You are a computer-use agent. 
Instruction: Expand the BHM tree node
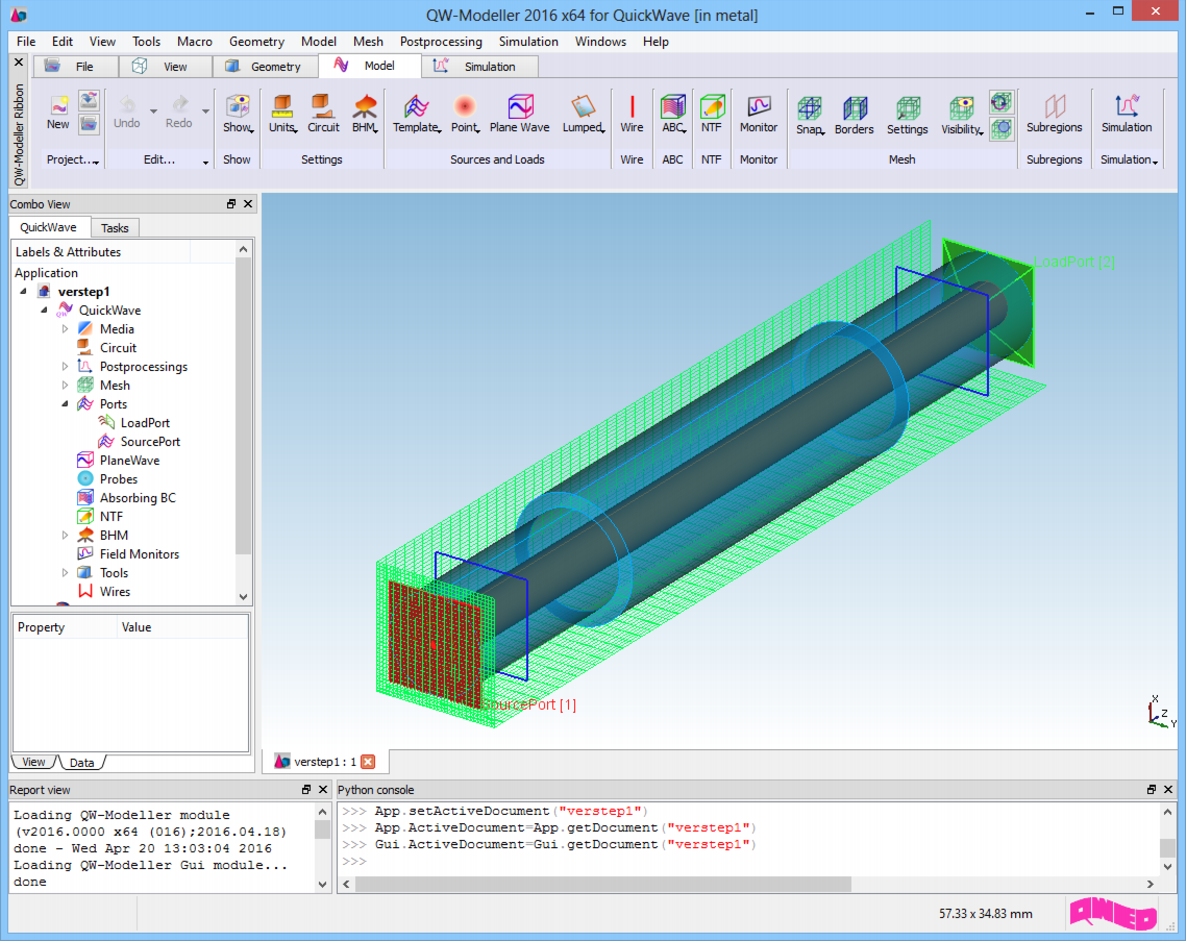point(65,535)
